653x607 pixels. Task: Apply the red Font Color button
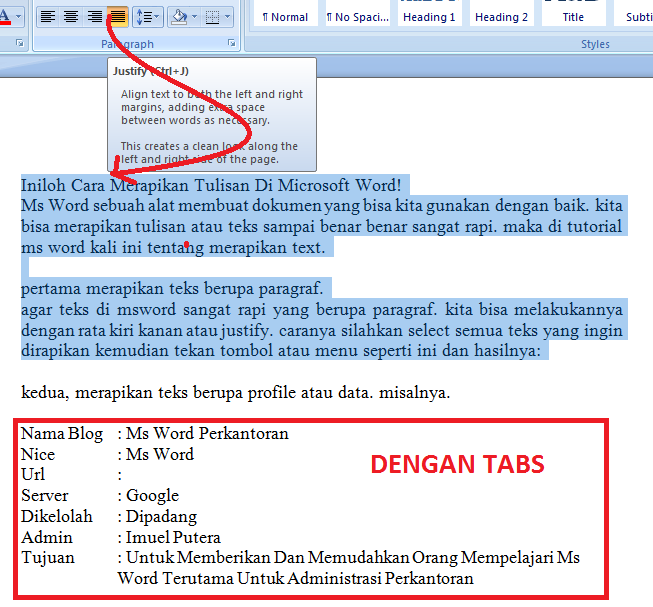tap(5, 17)
